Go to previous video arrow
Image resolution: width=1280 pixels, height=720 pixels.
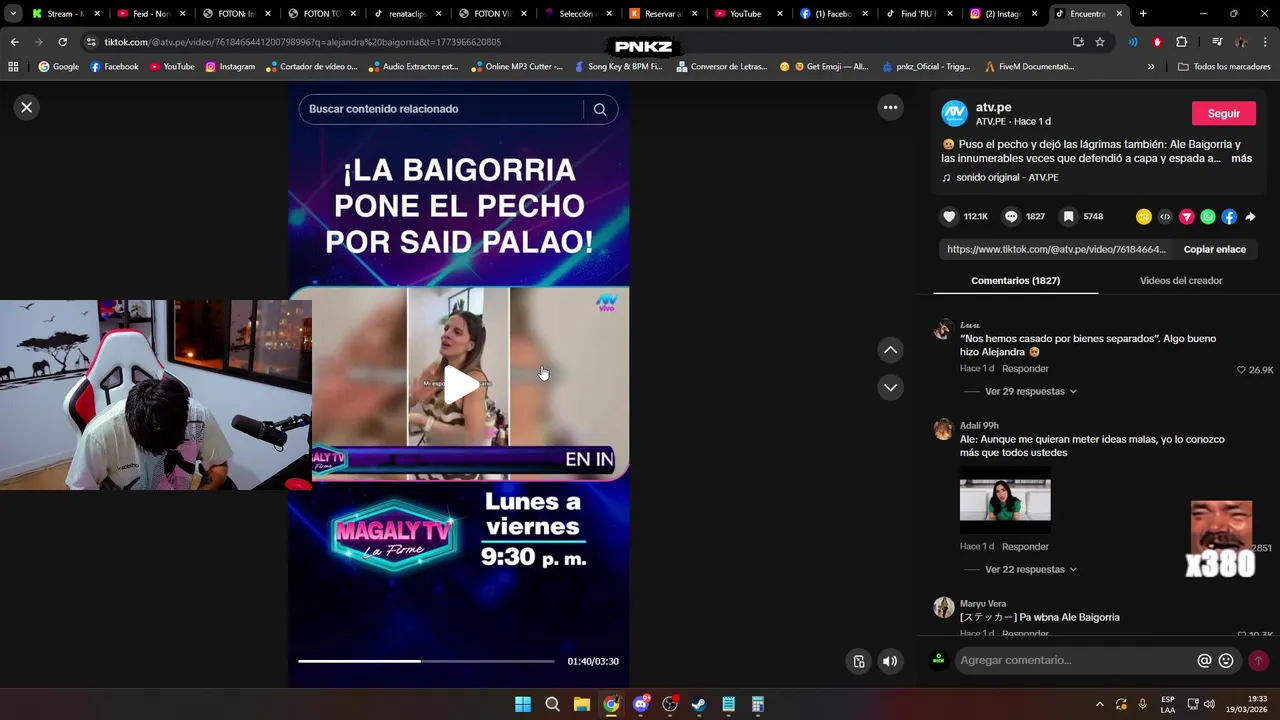tap(890, 350)
